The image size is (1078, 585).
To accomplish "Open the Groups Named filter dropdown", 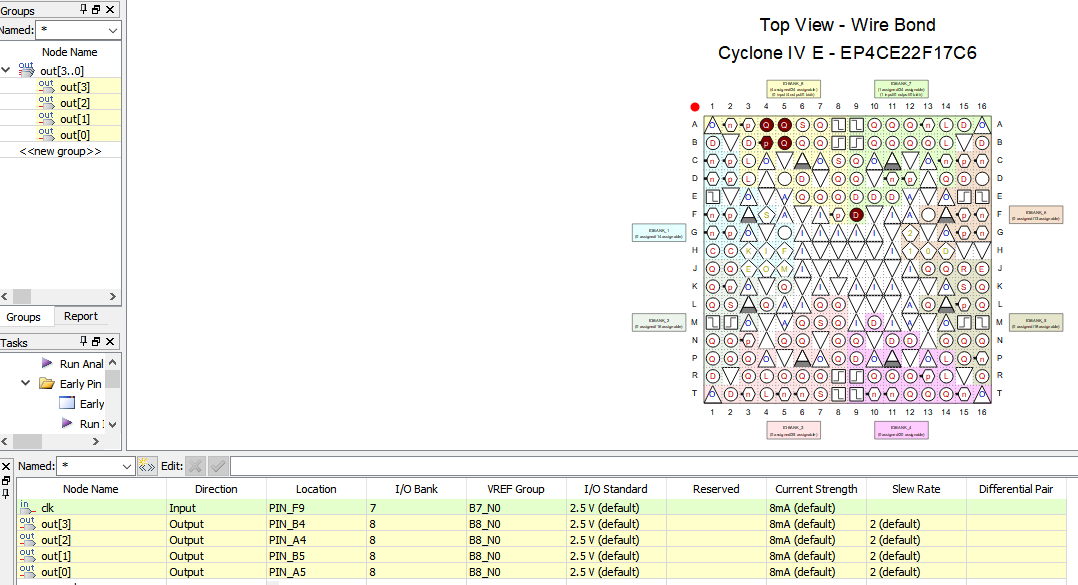I will click(113, 30).
